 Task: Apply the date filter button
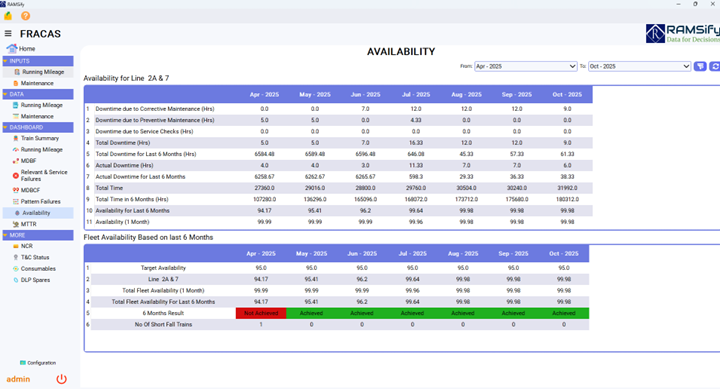click(700, 66)
